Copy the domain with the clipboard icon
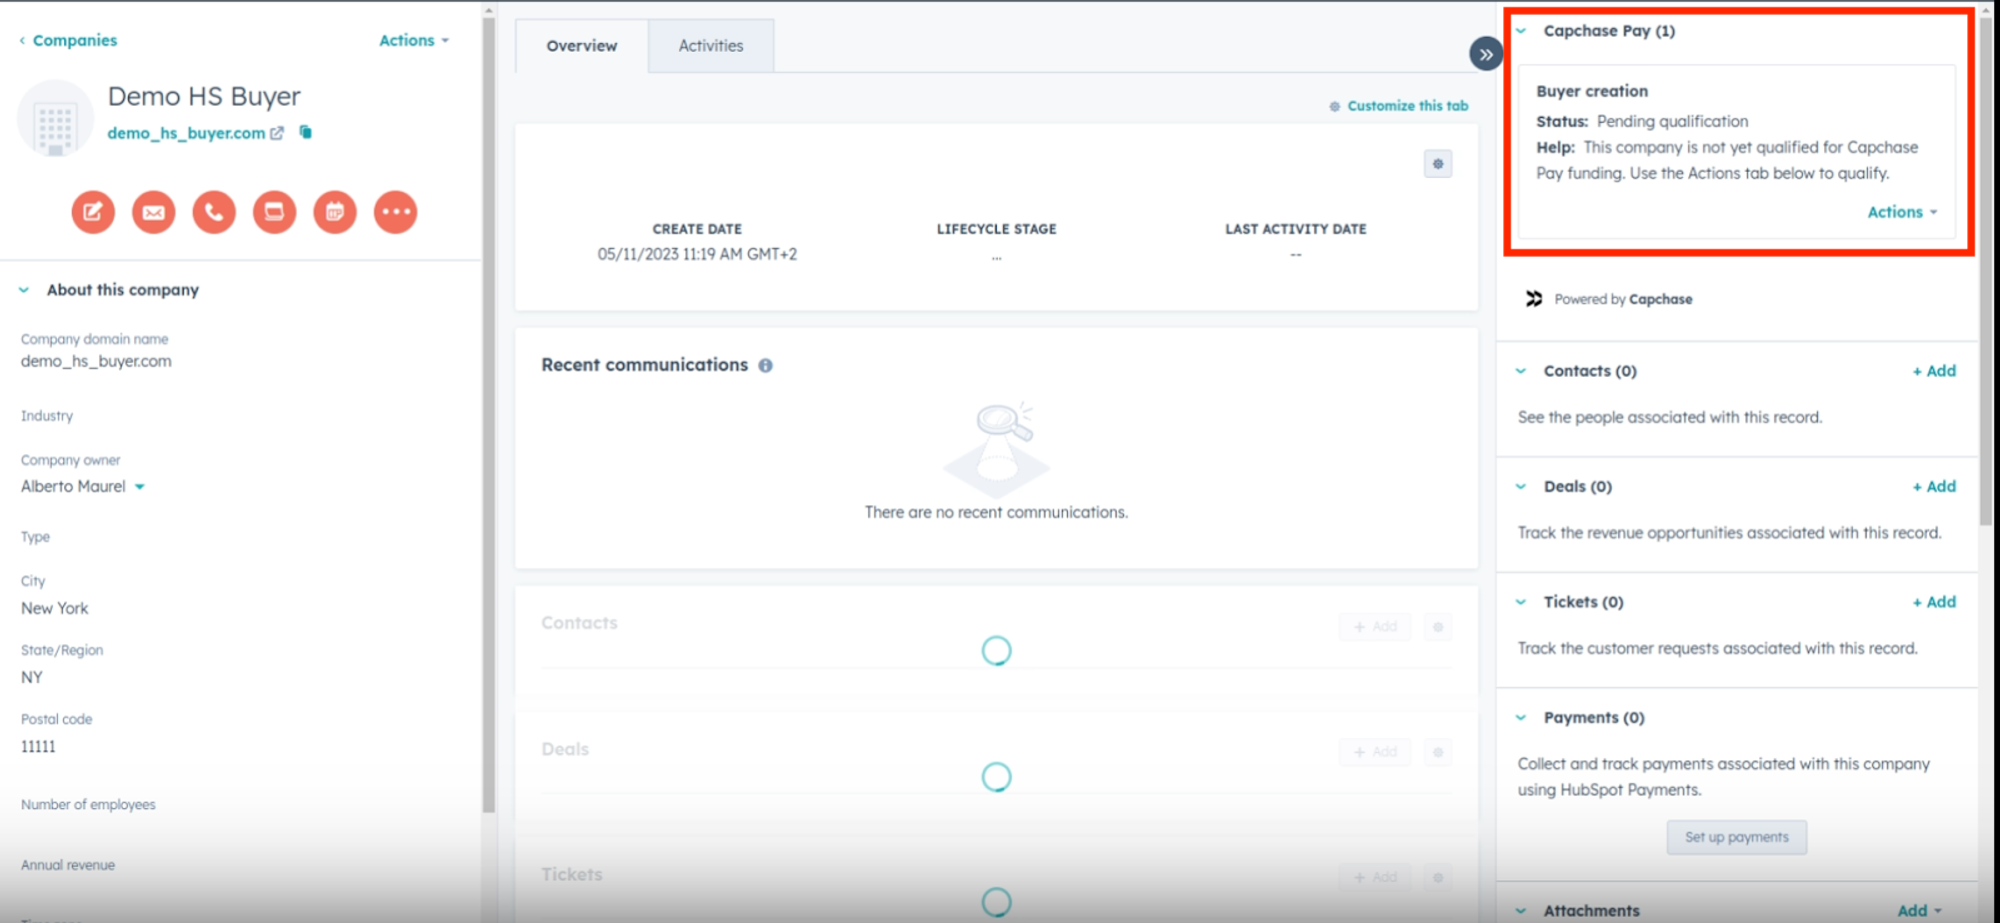 click(x=306, y=132)
